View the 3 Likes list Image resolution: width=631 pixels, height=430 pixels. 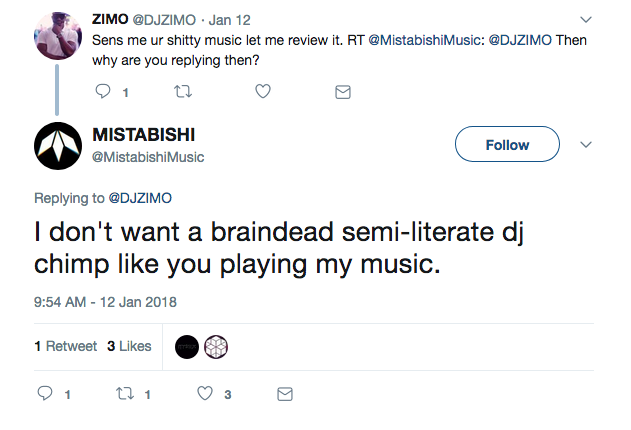(x=129, y=346)
